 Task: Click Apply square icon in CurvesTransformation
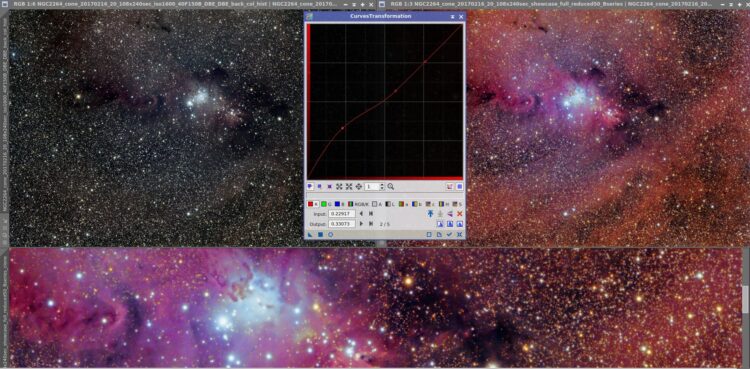(x=320, y=235)
